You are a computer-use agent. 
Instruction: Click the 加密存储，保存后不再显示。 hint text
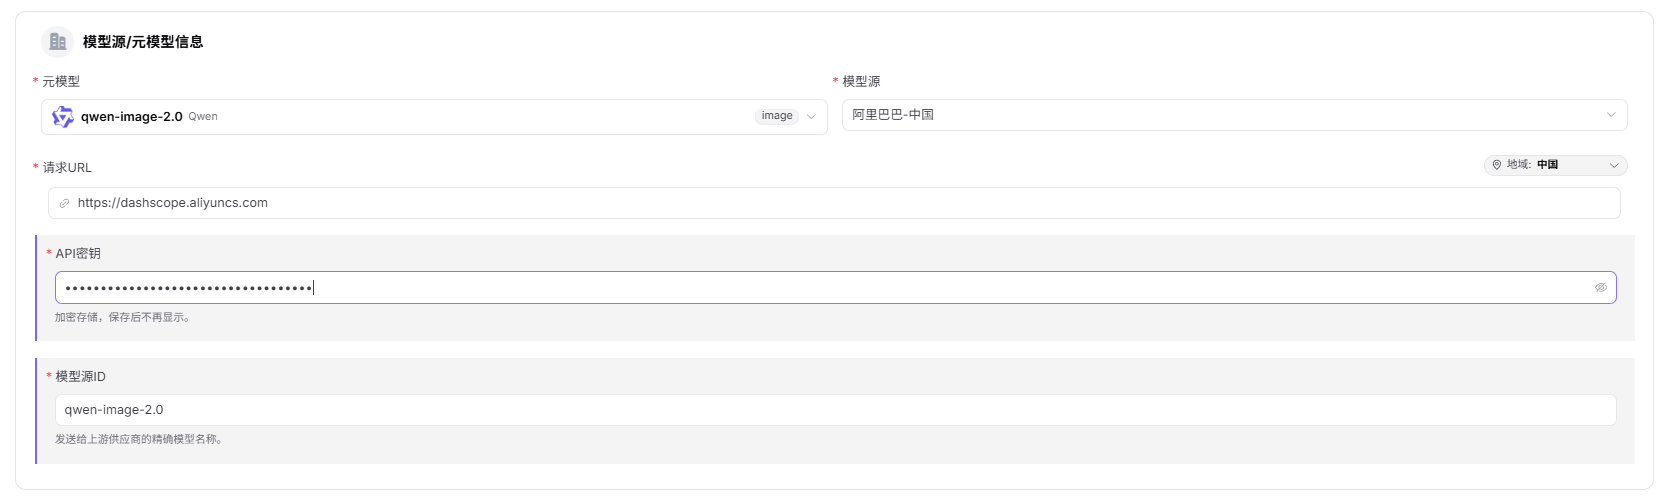122,317
